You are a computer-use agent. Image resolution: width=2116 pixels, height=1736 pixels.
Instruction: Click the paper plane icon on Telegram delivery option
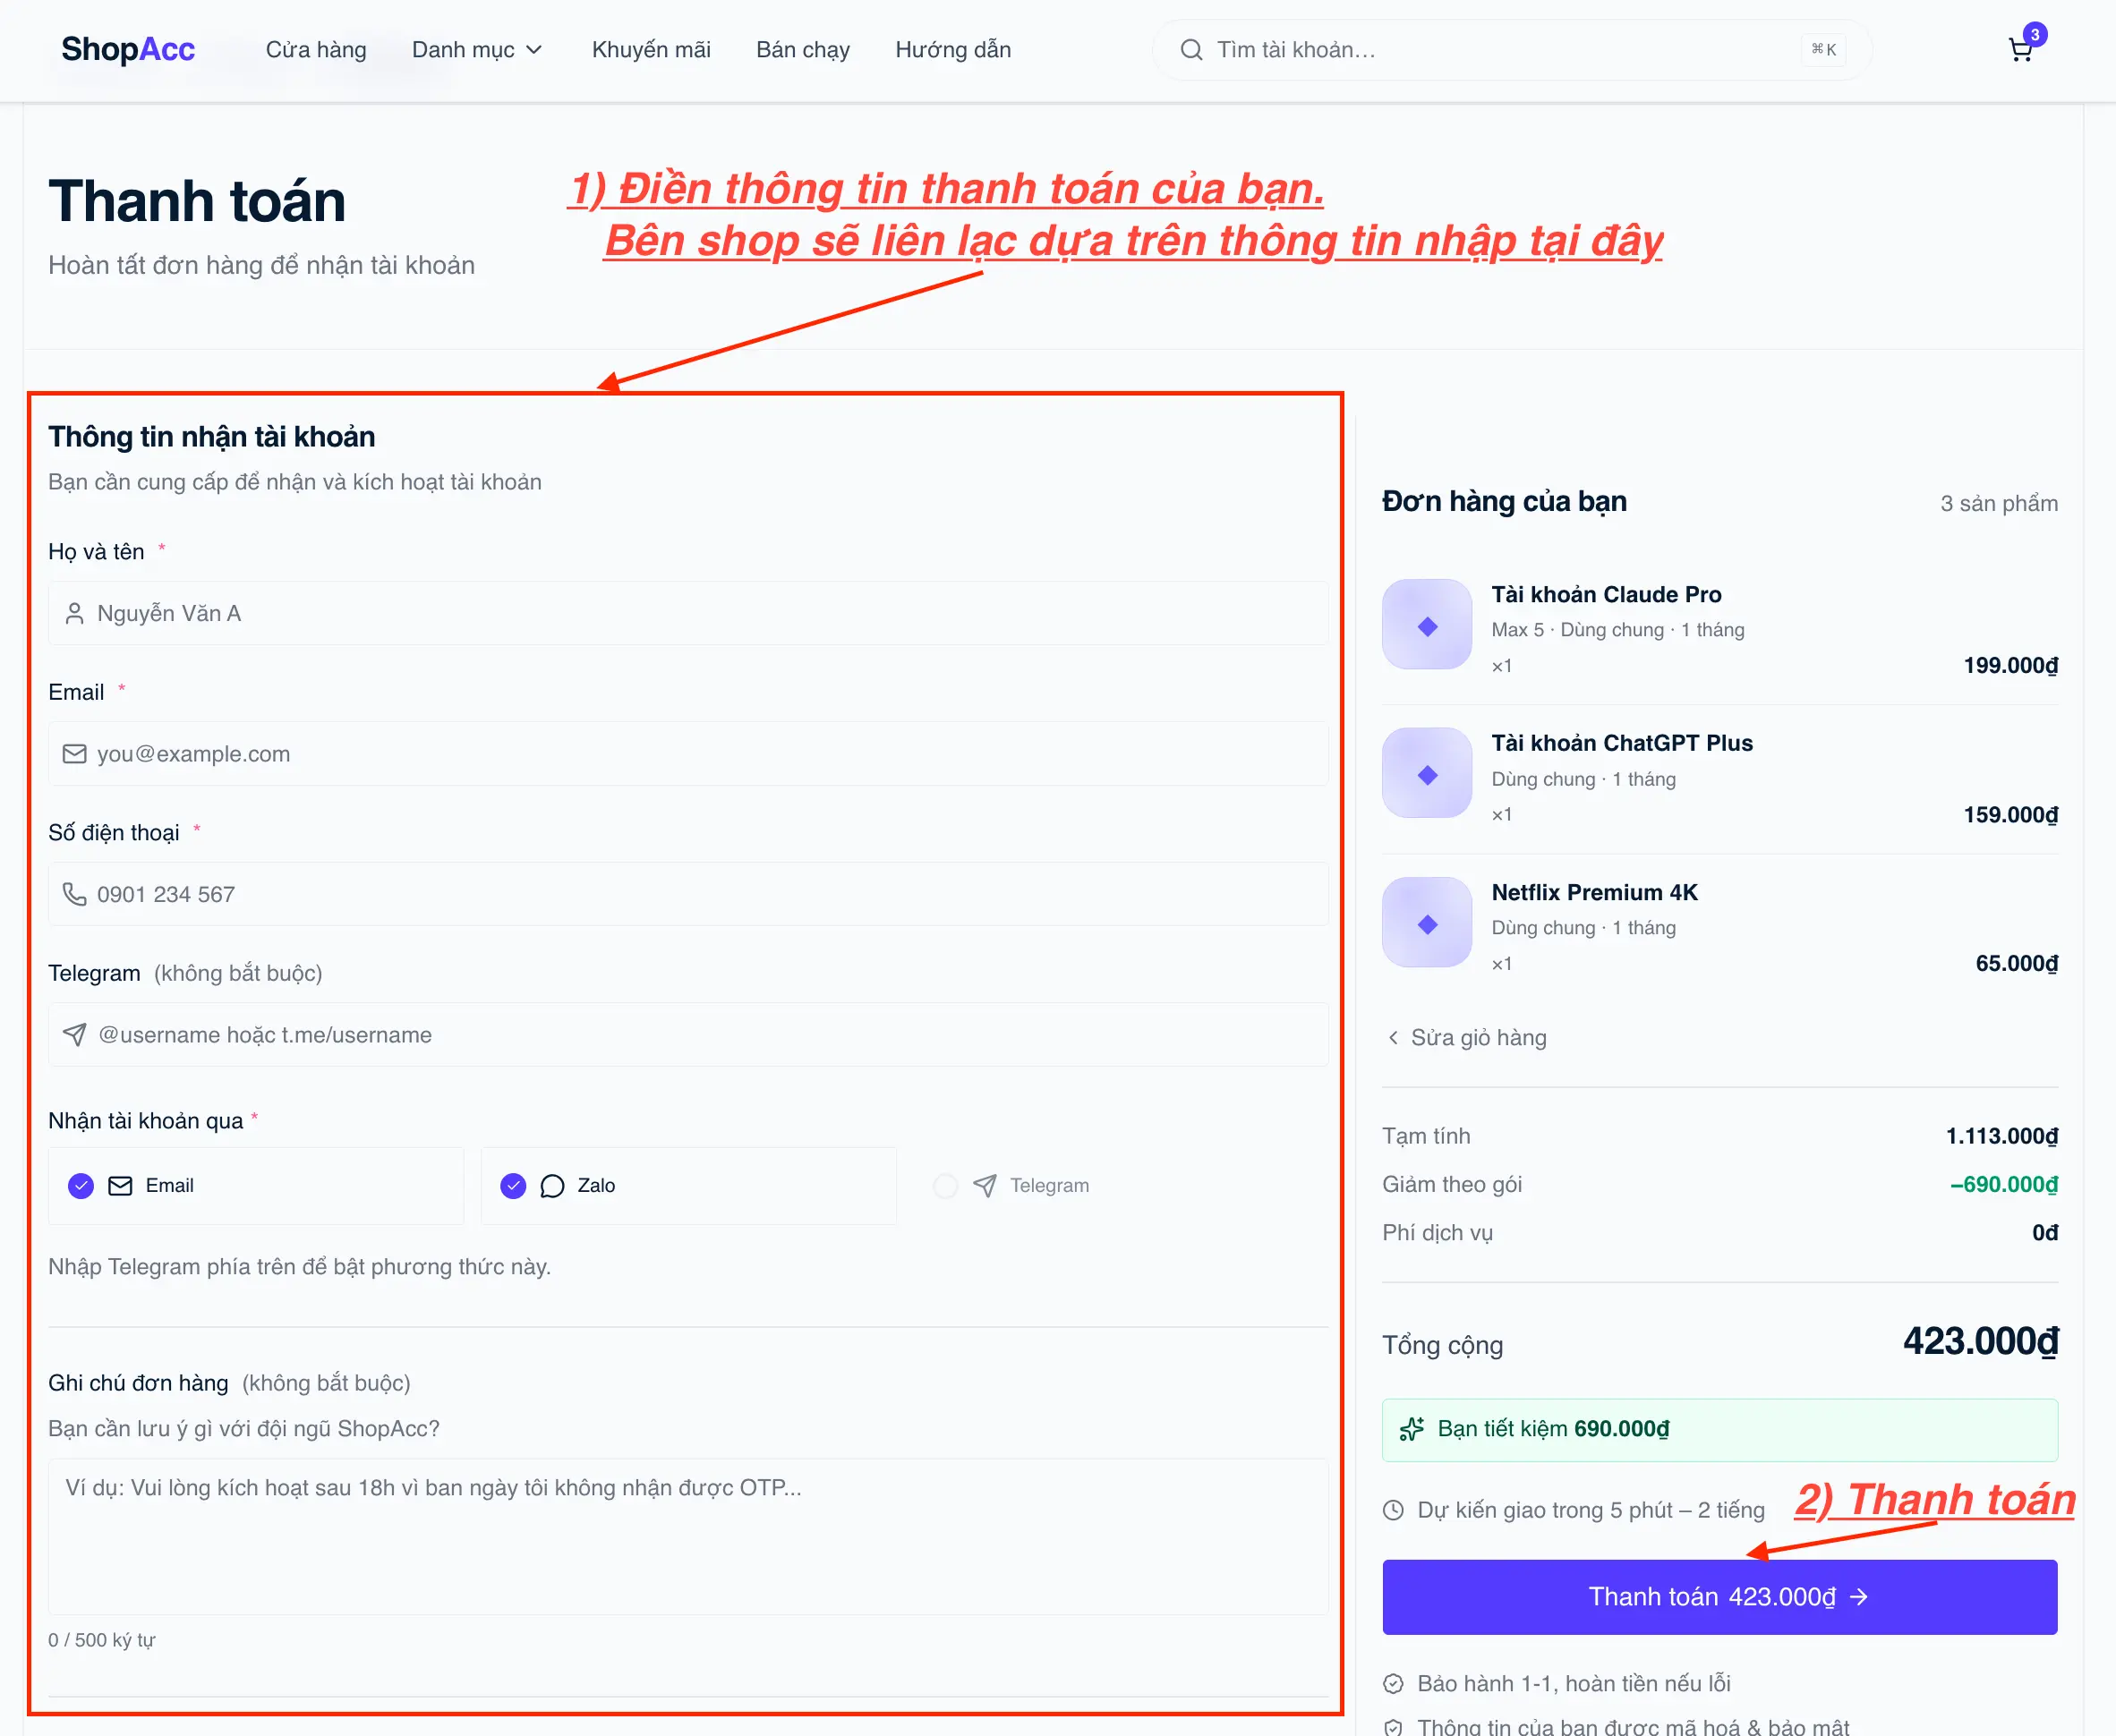985,1186
